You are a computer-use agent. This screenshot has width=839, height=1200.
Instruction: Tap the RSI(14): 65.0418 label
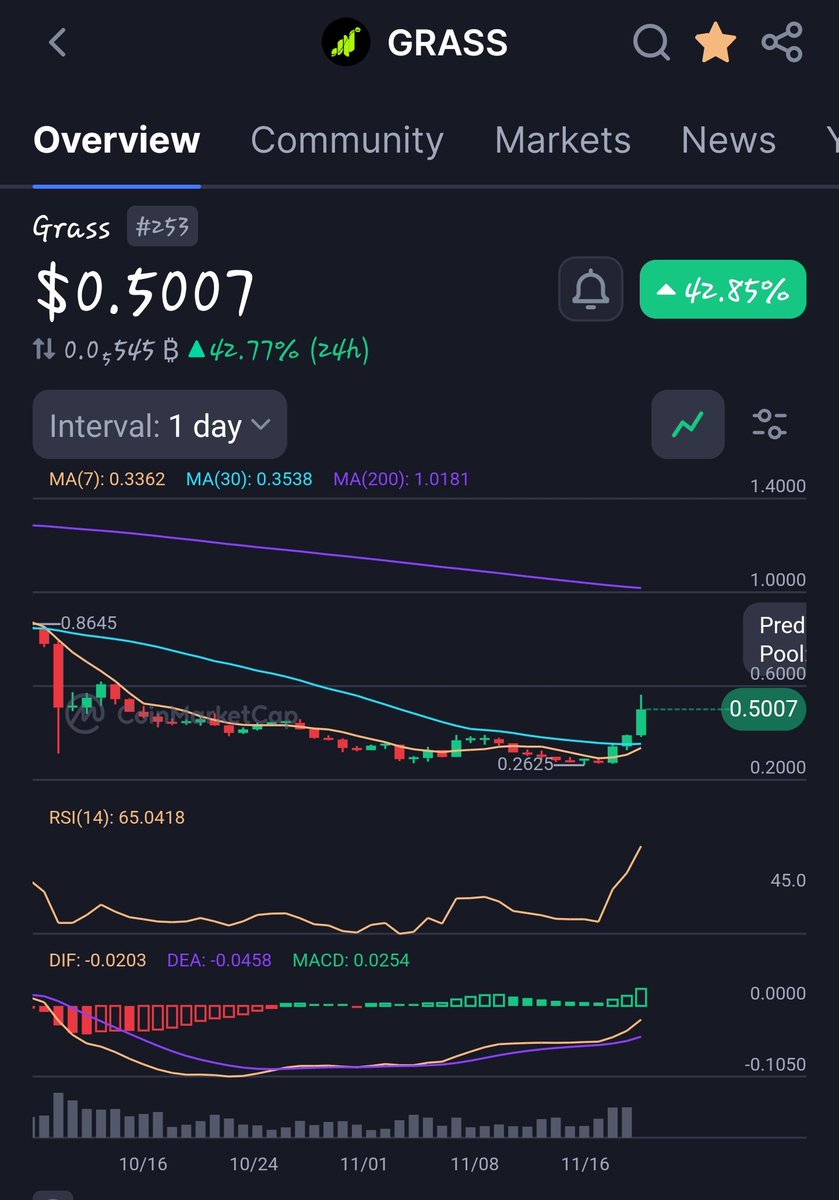[117, 817]
